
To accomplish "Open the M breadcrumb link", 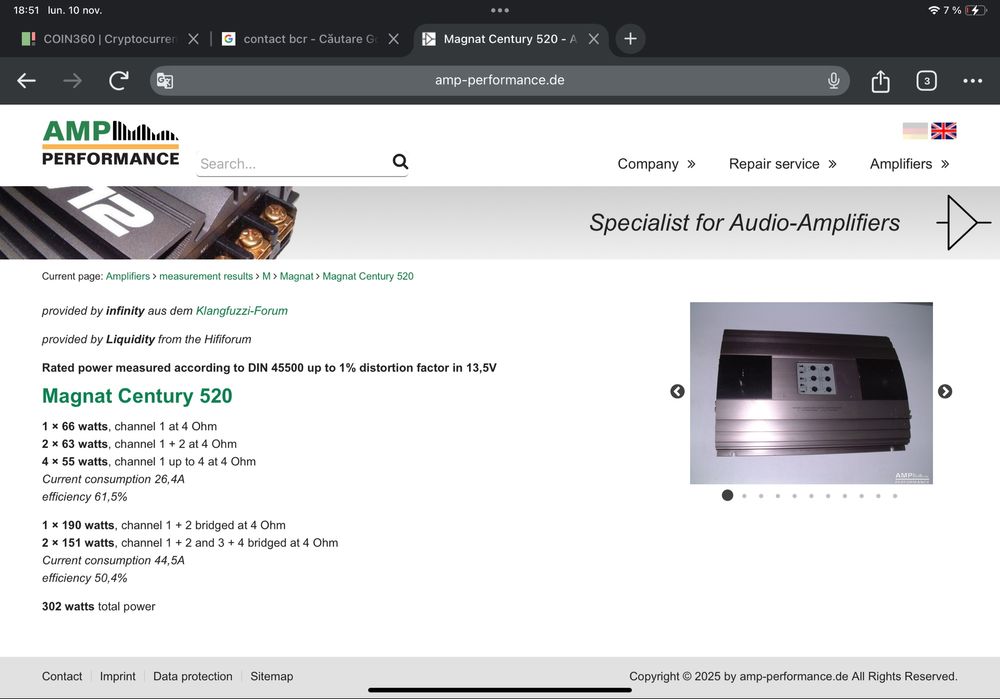I will click(266, 276).
